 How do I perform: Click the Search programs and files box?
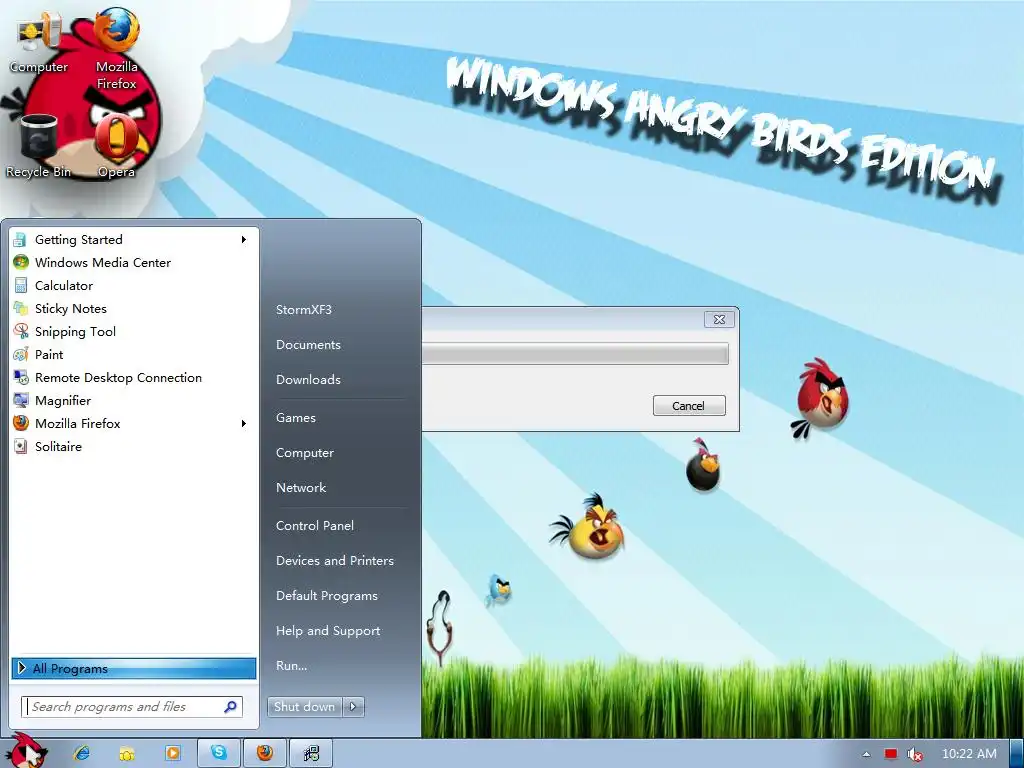[133, 707]
